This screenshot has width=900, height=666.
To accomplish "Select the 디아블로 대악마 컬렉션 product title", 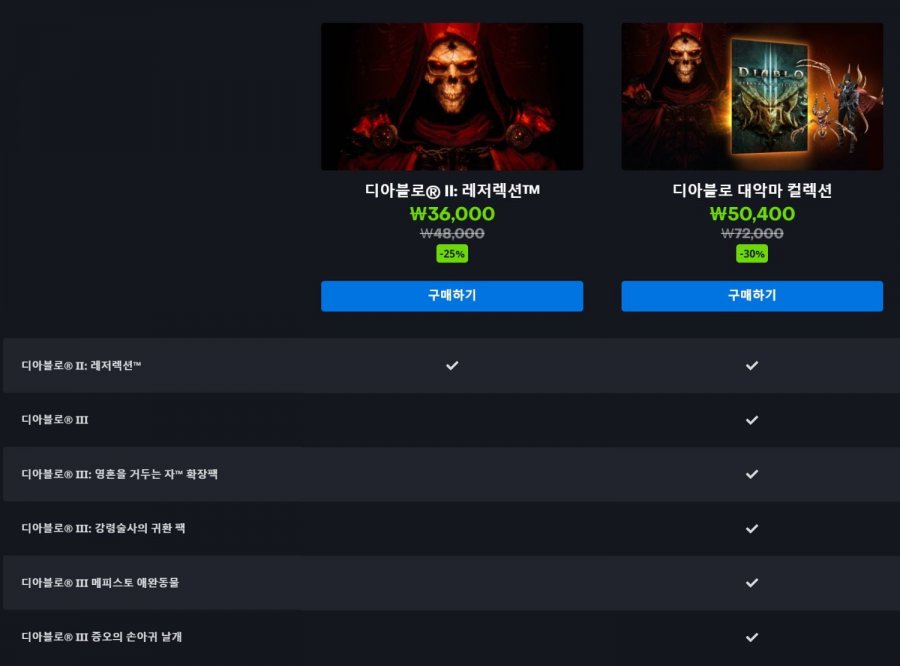I will 752,190.
